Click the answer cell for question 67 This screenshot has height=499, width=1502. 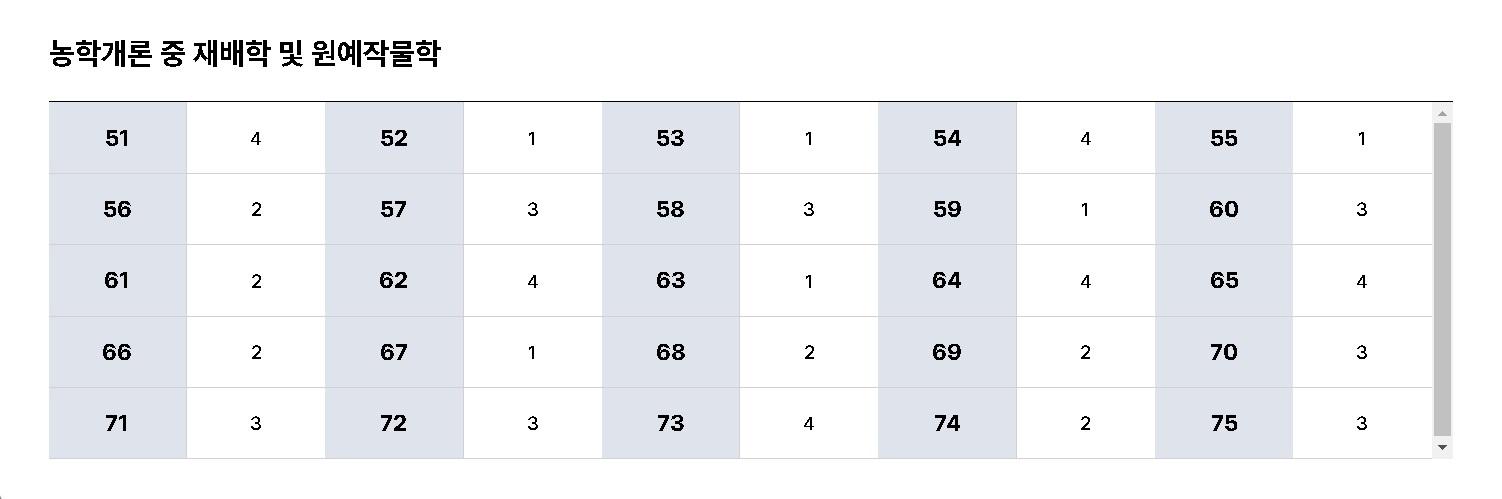tap(532, 352)
